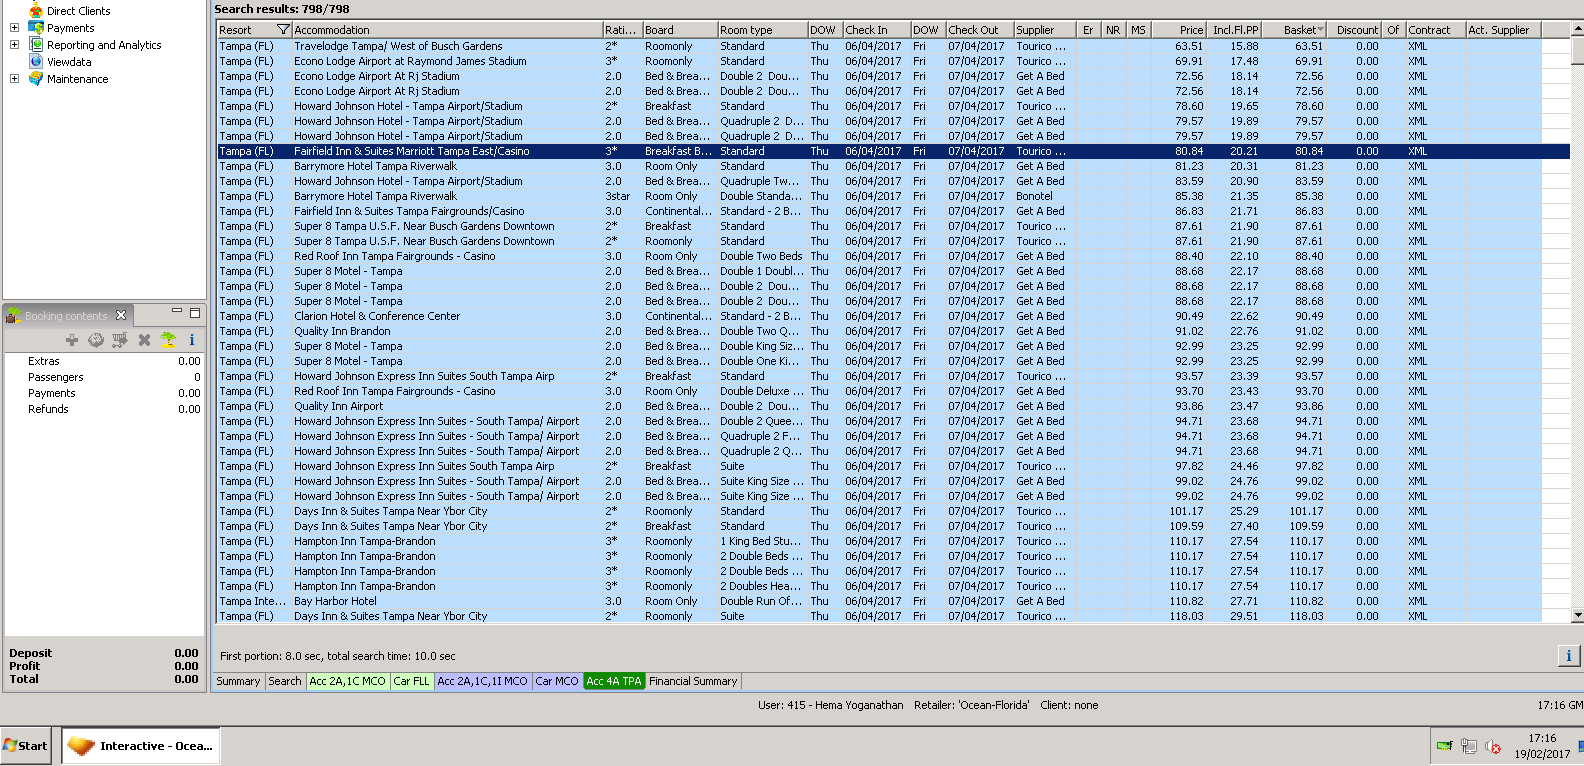Image resolution: width=1584 pixels, height=766 pixels.
Task: Expand the Maintenance tree node
Action: click(x=14, y=79)
